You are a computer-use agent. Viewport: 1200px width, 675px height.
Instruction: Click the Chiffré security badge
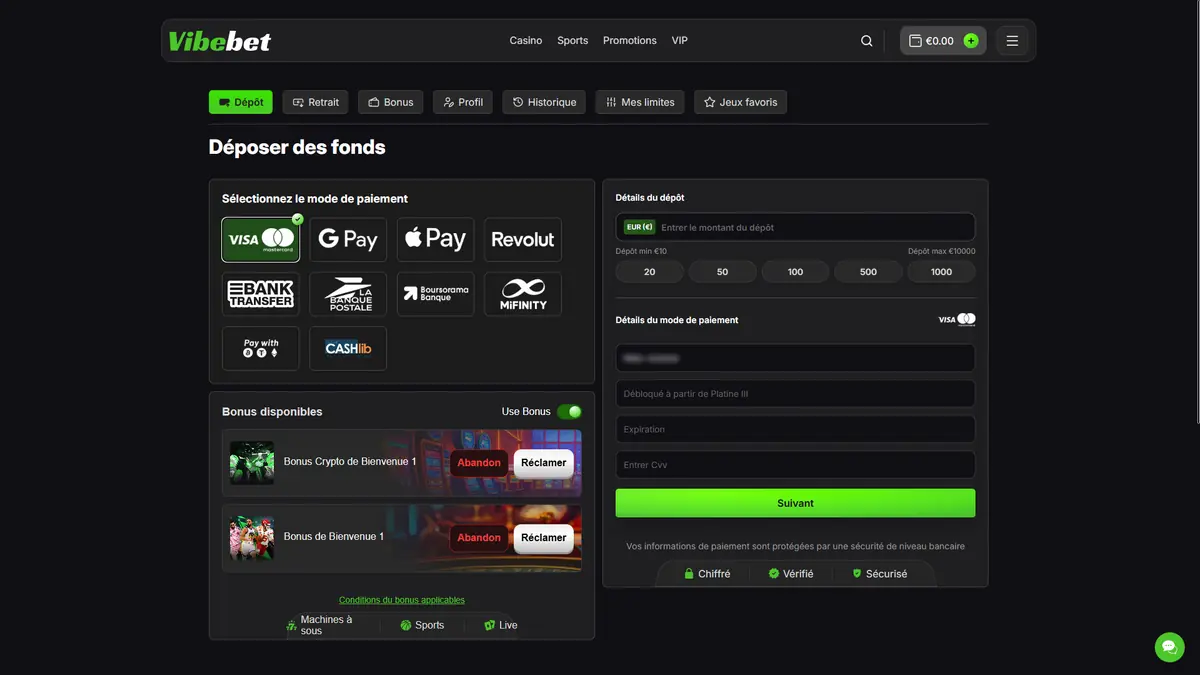(x=707, y=574)
